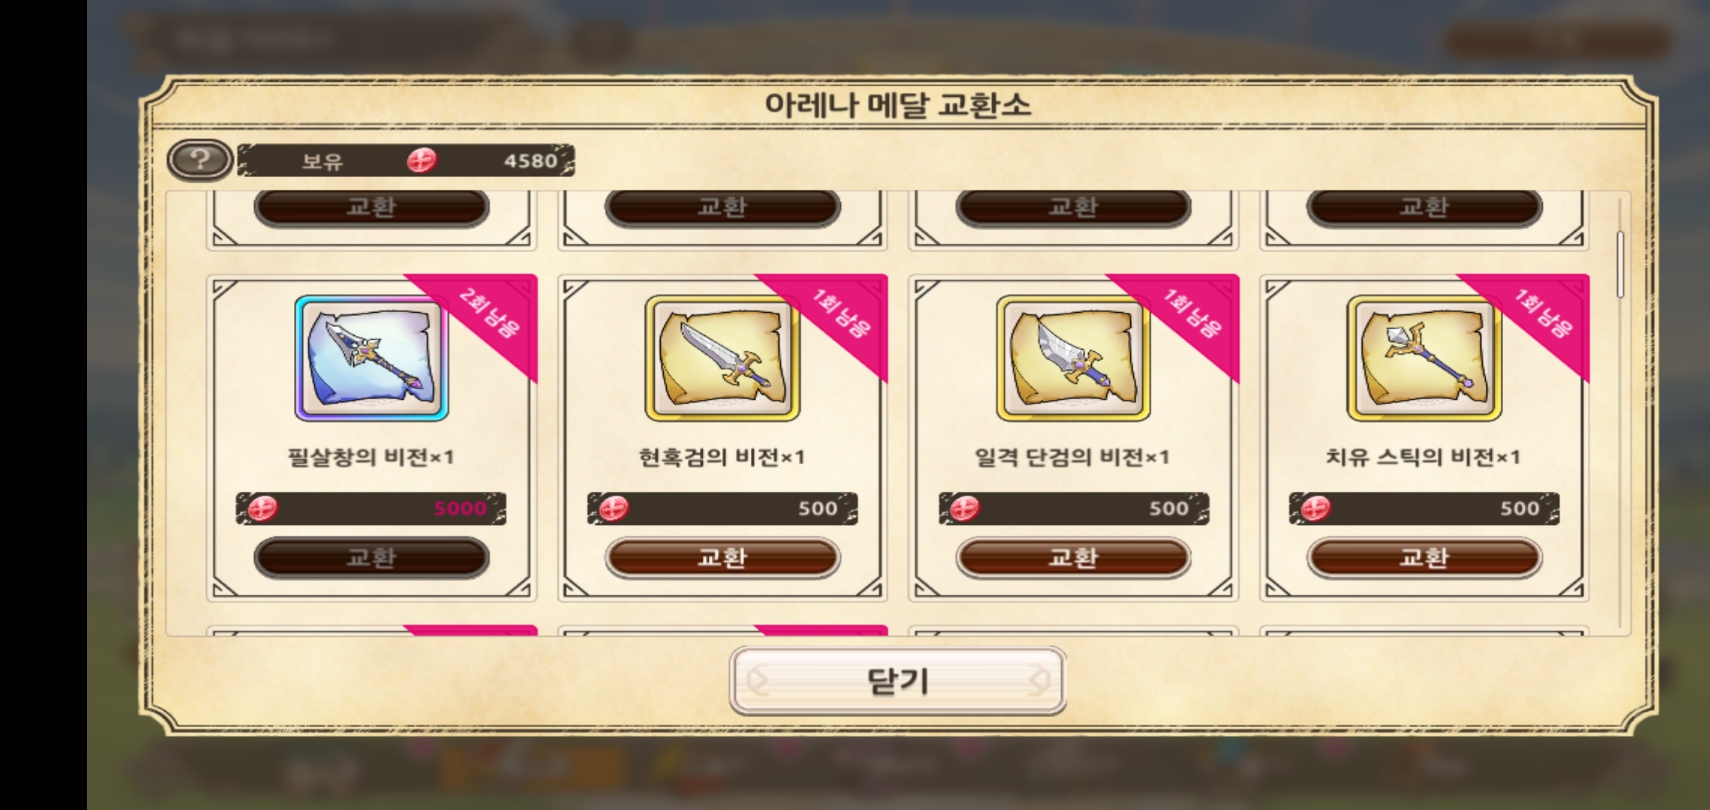Click the 500 price bar of 일격 단검
The height and width of the screenshot is (810, 1710).
[1073, 508]
